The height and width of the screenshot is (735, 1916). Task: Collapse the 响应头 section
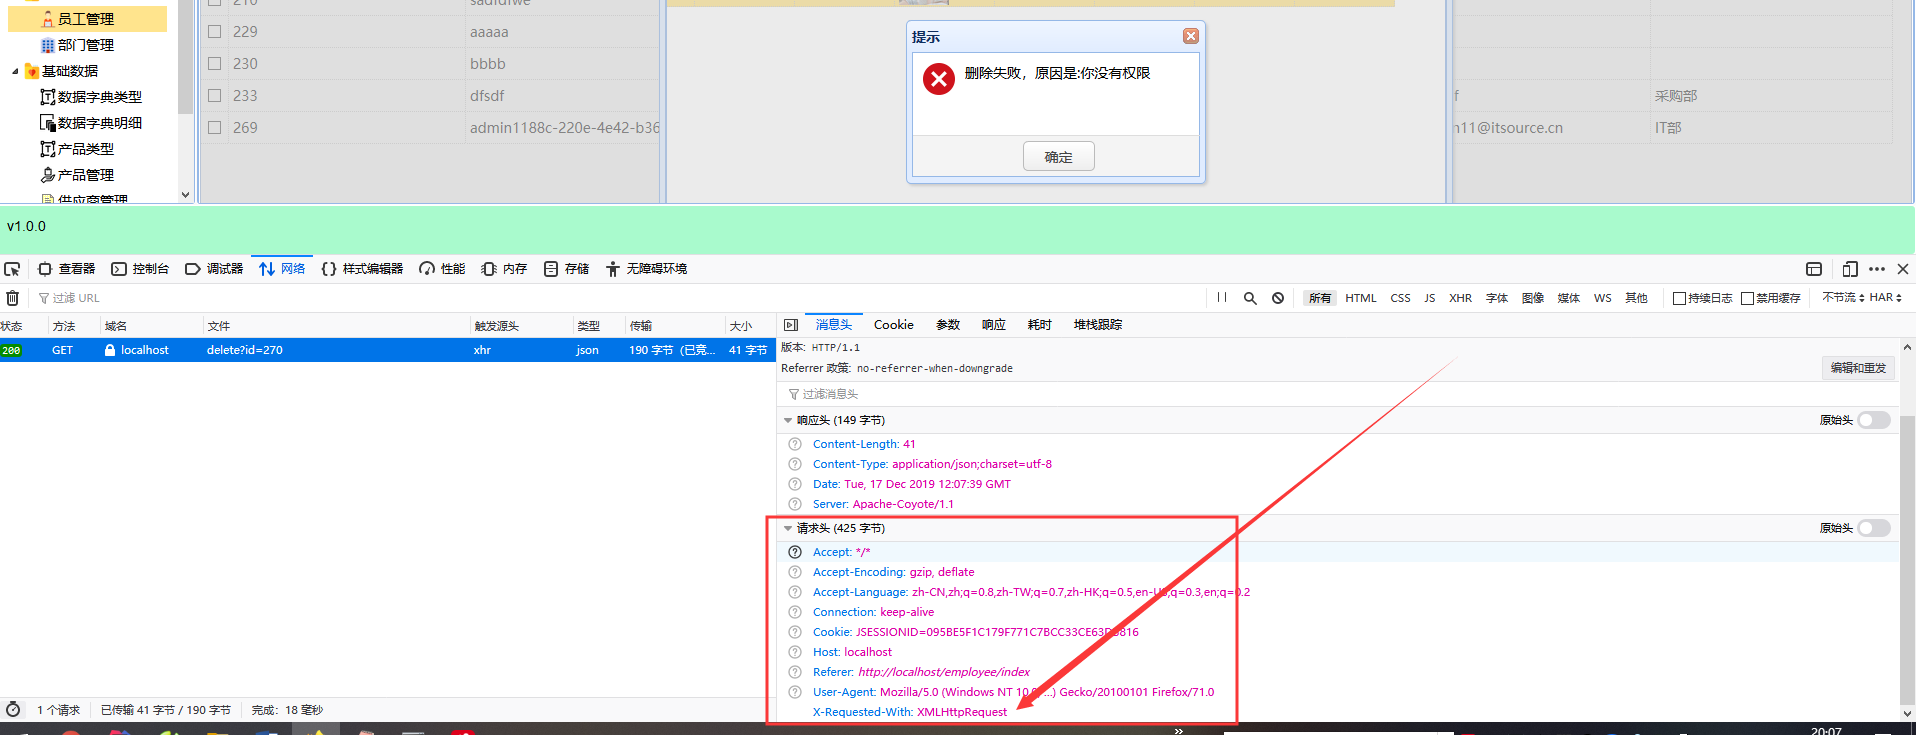788,420
